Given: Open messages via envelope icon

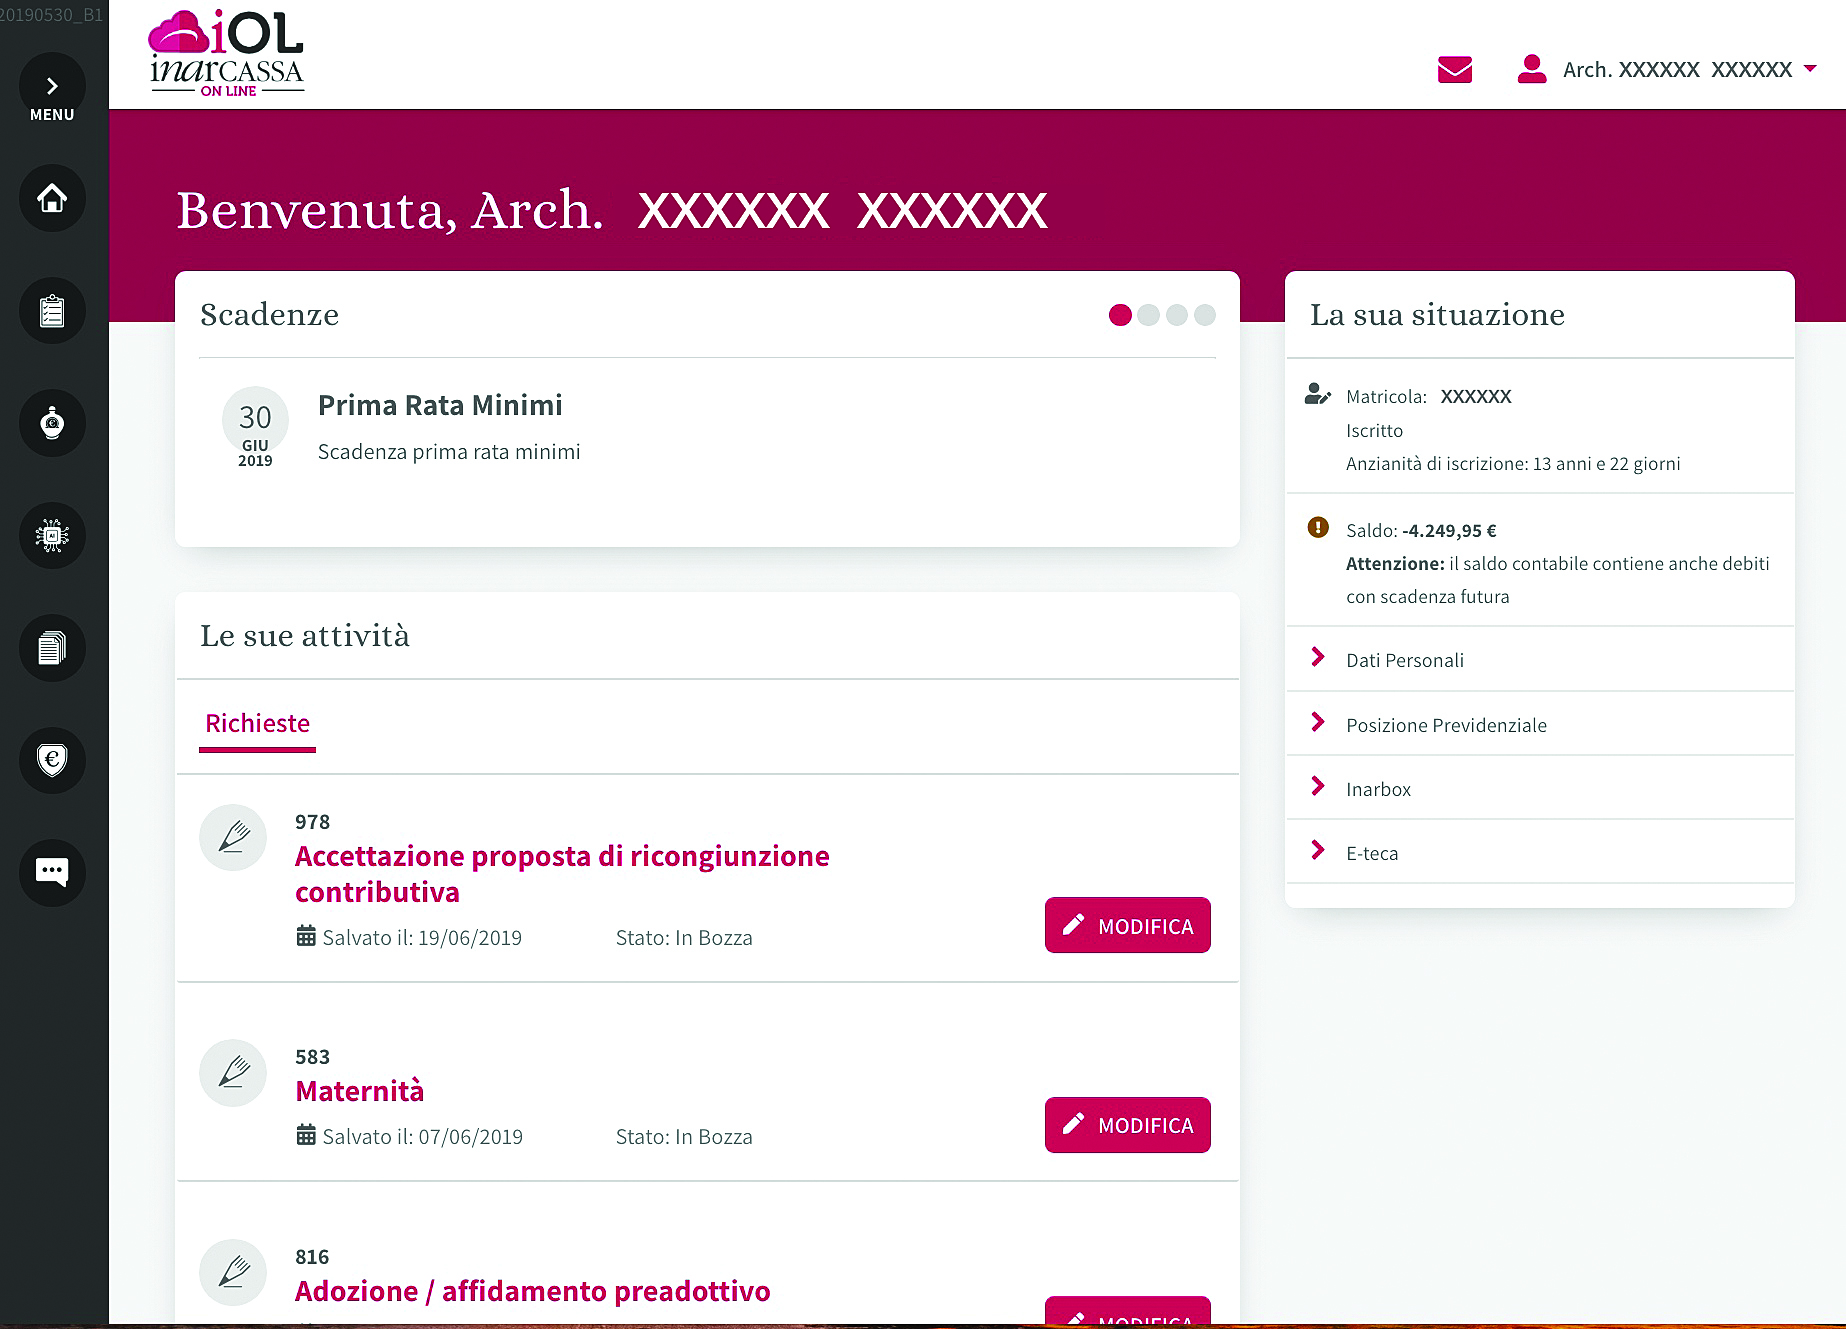Looking at the screenshot, I should [x=1454, y=70].
